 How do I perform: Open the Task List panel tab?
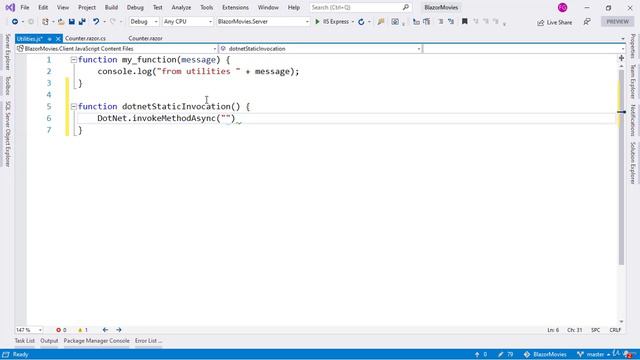click(x=24, y=341)
